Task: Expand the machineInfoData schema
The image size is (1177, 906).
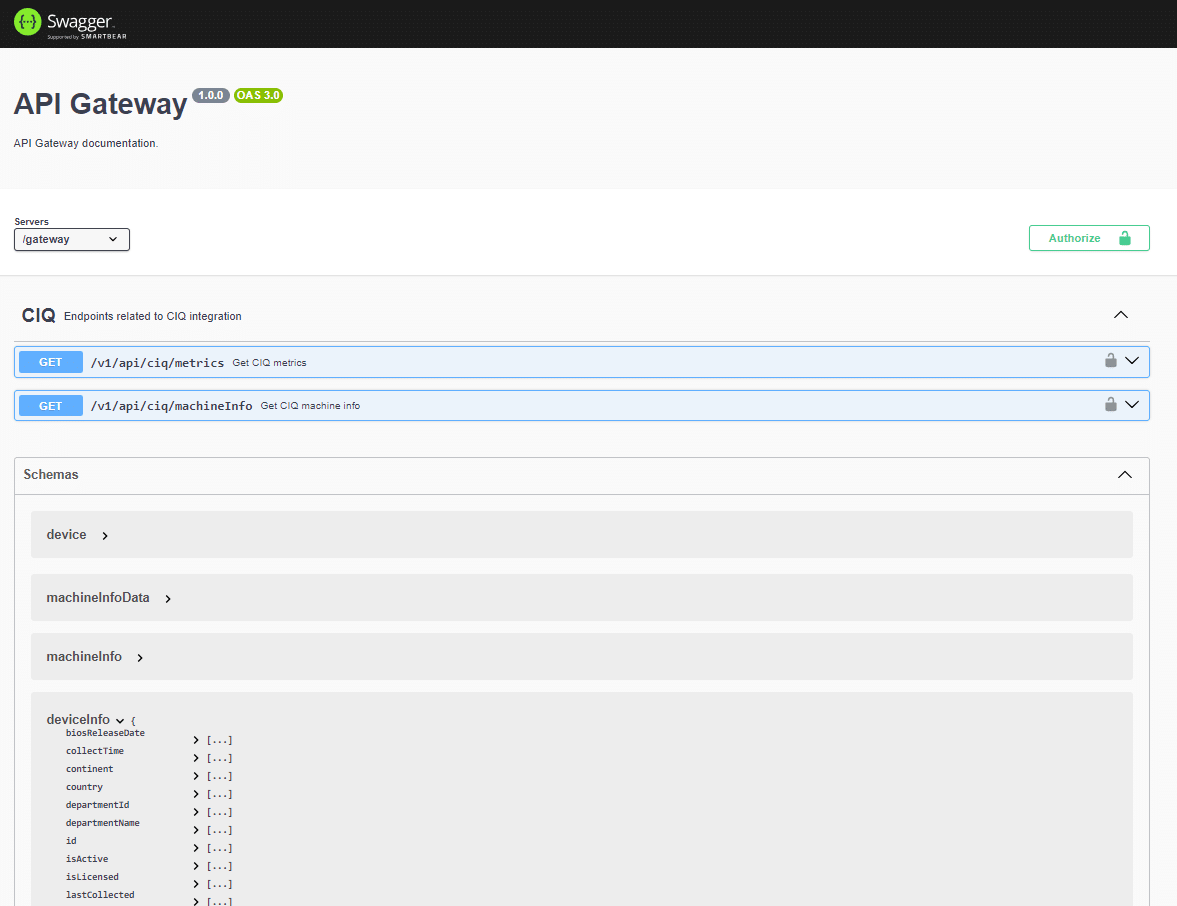Action: point(167,597)
